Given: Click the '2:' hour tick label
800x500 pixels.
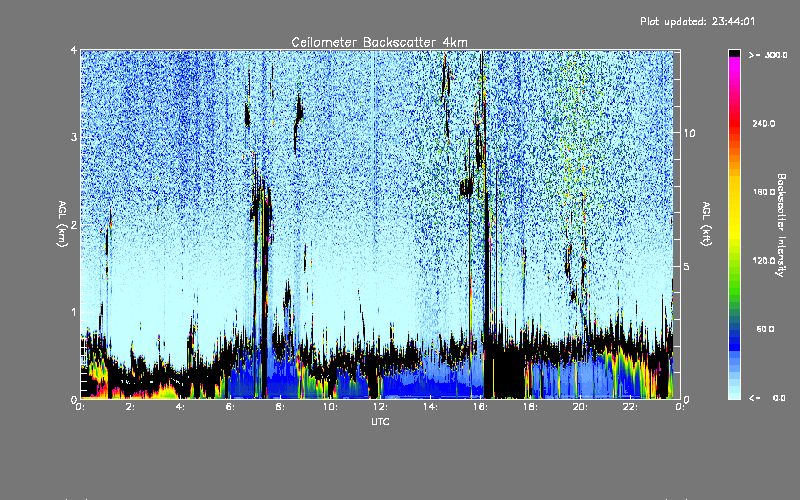Looking at the screenshot, I should (130, 407).
